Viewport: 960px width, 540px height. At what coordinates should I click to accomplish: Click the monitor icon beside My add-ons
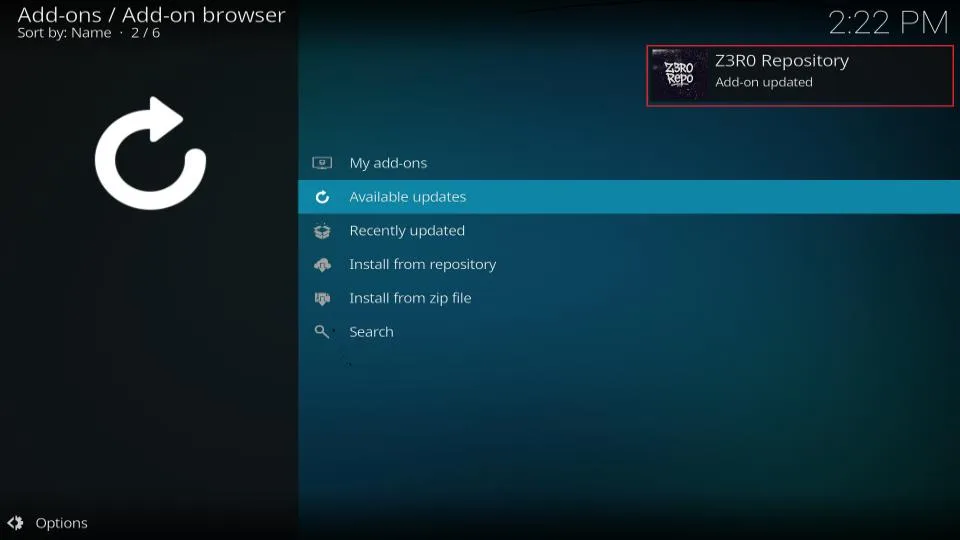(x=322, y=163)
